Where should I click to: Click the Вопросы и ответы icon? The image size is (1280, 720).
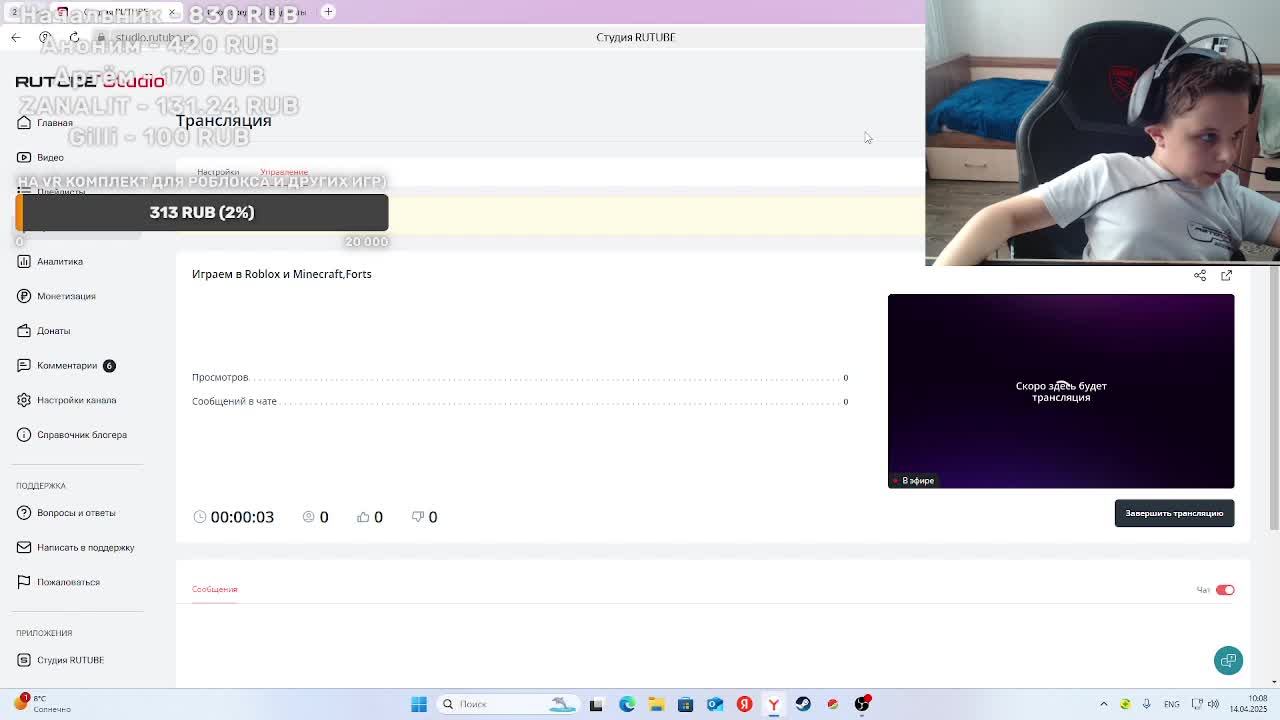point(24,513)
